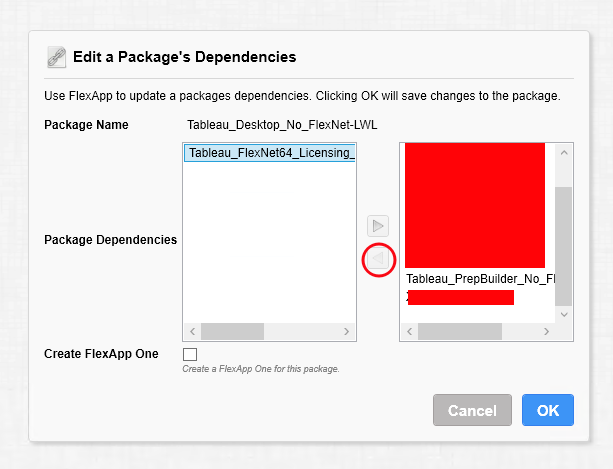The height and width of the screenshot is (469, 613).
Task: Click right scroll arrow under dependencies list
Action: pos(346,331)
